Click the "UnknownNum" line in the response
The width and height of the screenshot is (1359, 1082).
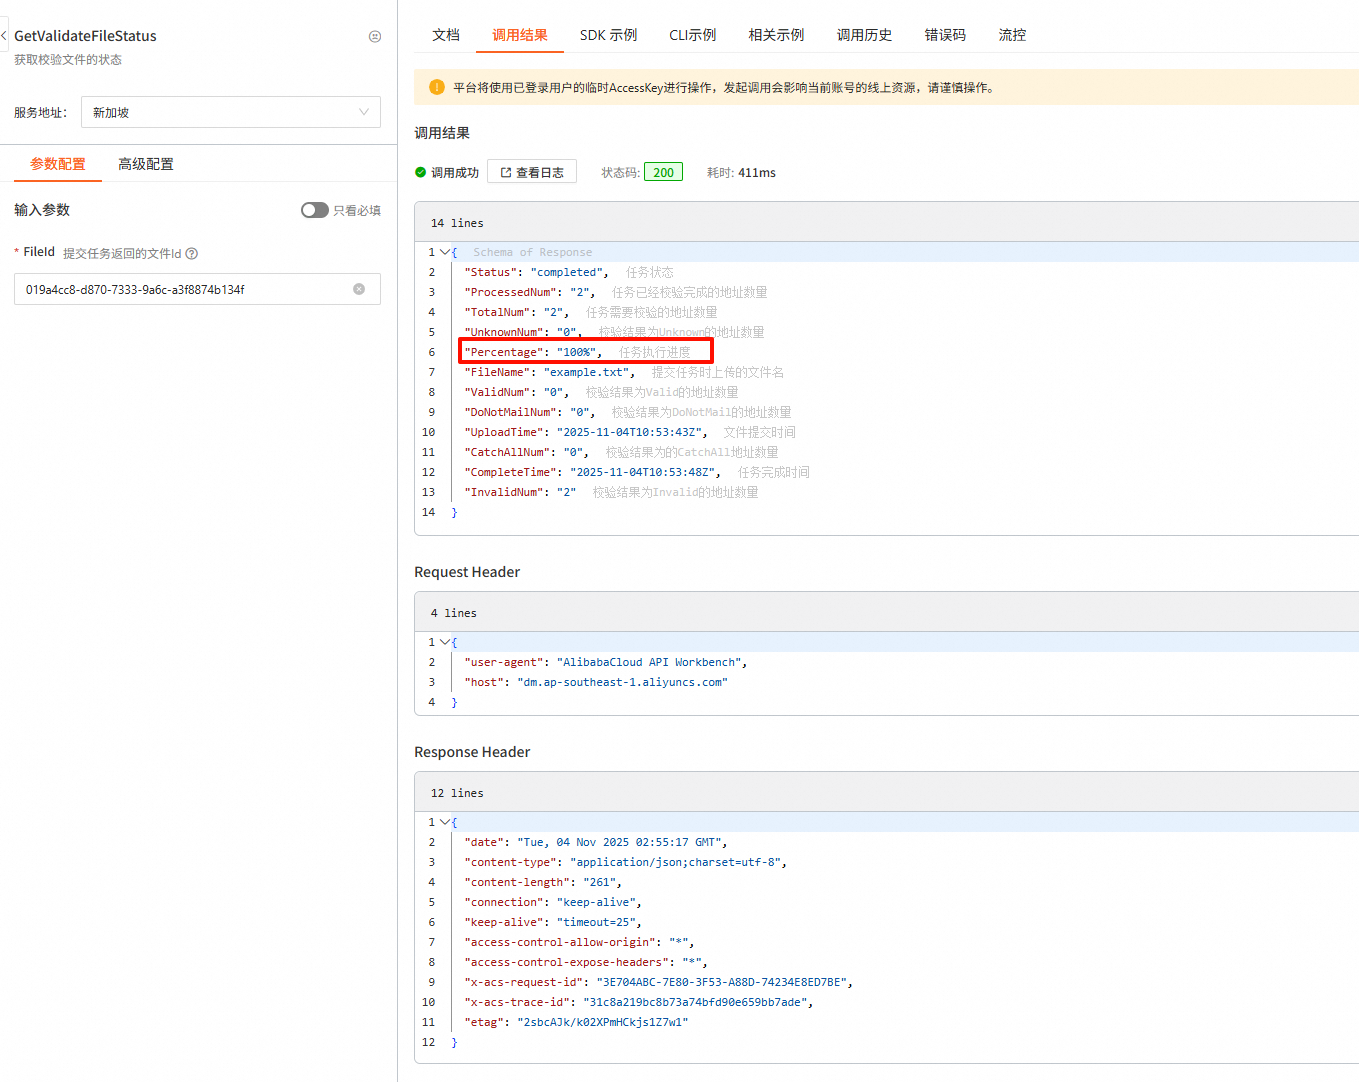(523, 332)
